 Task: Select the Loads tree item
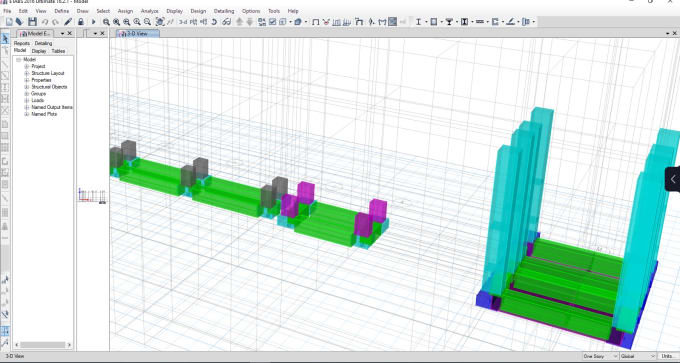pos(38,100)
